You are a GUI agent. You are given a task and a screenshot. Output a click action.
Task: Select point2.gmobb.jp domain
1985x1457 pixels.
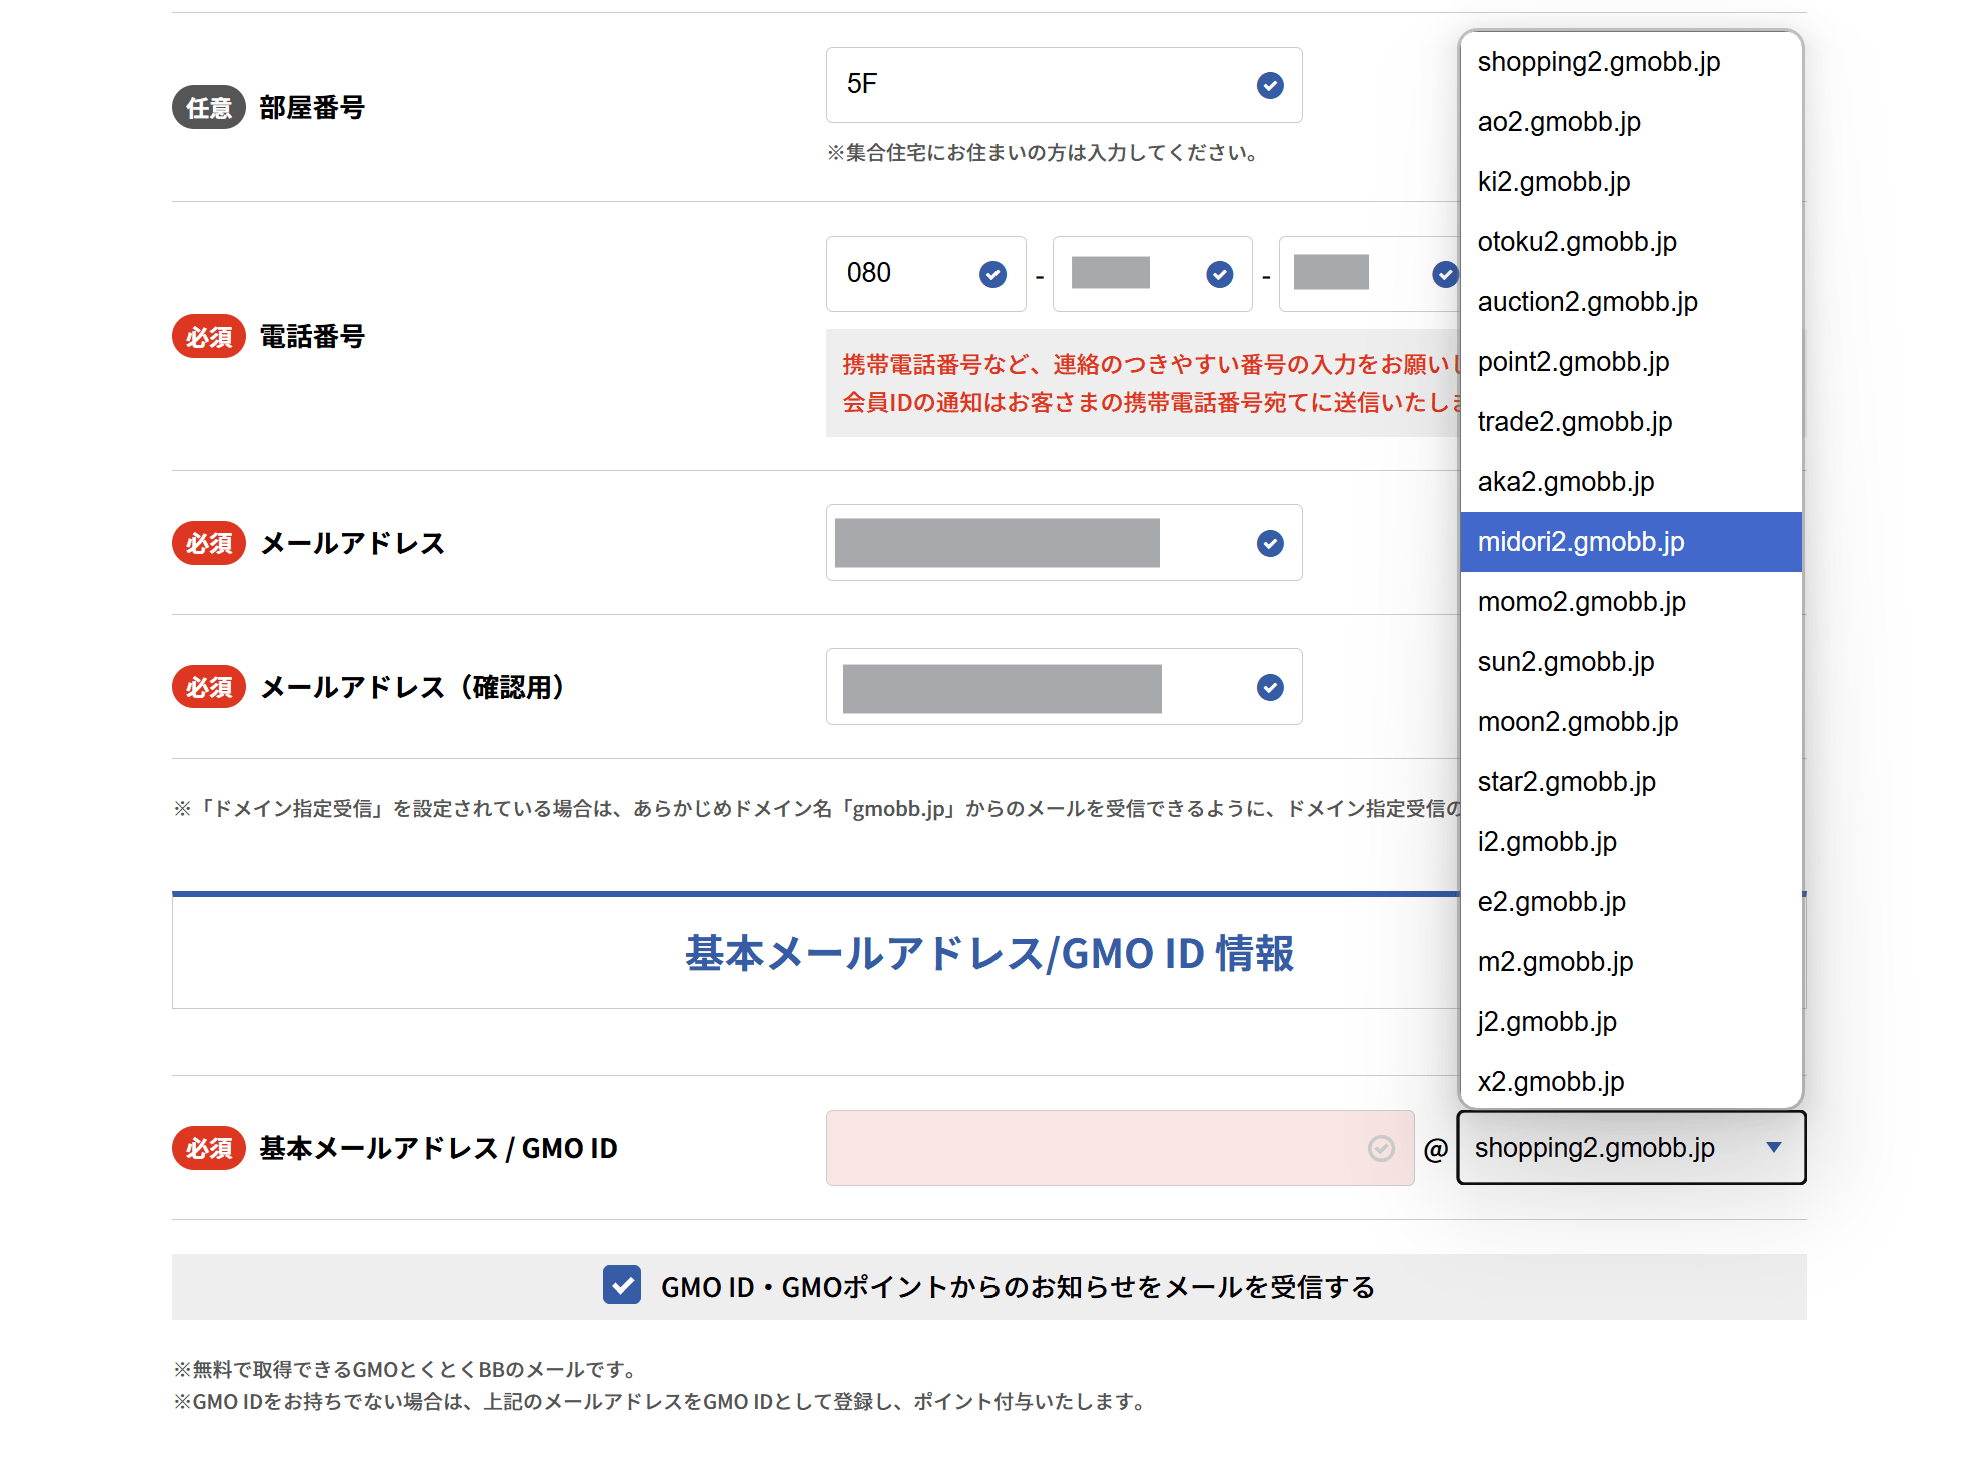click(1631, 362)
